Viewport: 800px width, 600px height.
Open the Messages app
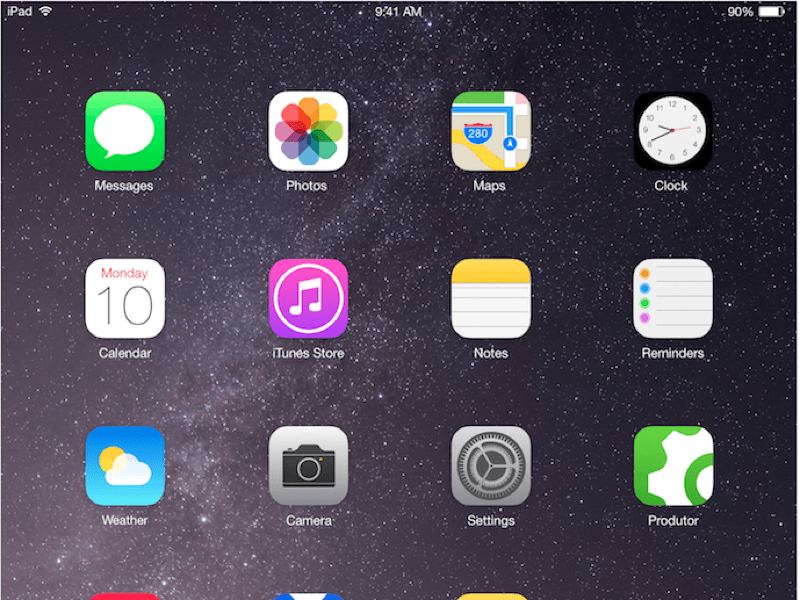click(x=125, y=131)
